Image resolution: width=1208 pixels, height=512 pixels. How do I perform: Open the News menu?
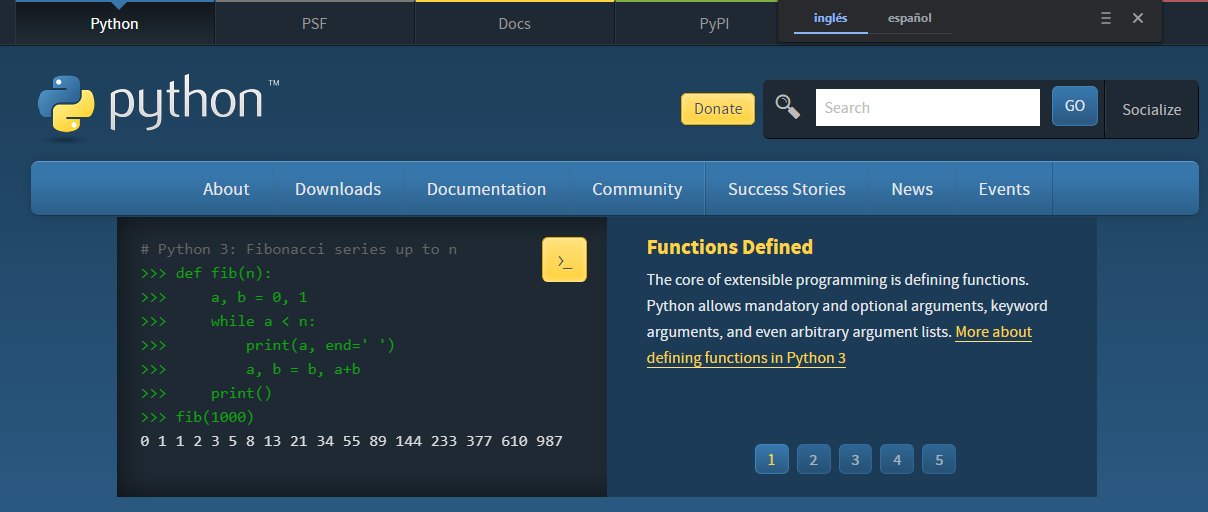(912, 189)
